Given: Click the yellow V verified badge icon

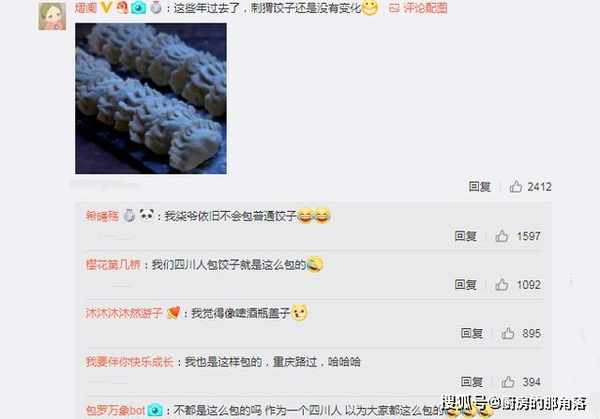Looking at the screenshot, I should click(x=106, y=8).
